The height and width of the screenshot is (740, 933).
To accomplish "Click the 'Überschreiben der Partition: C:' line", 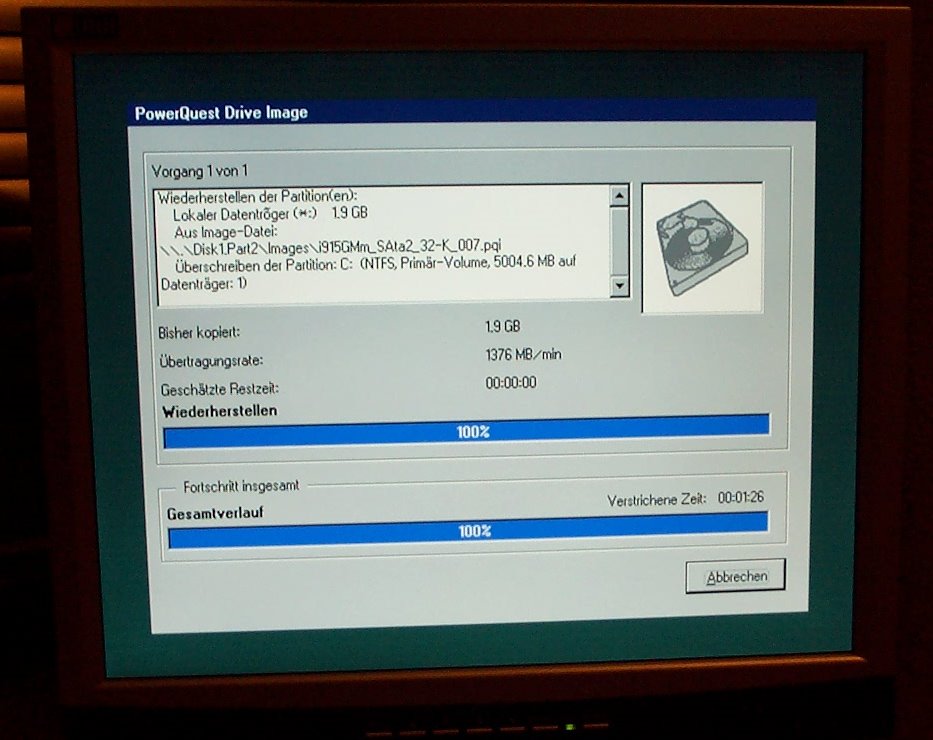I will (375, 264).
